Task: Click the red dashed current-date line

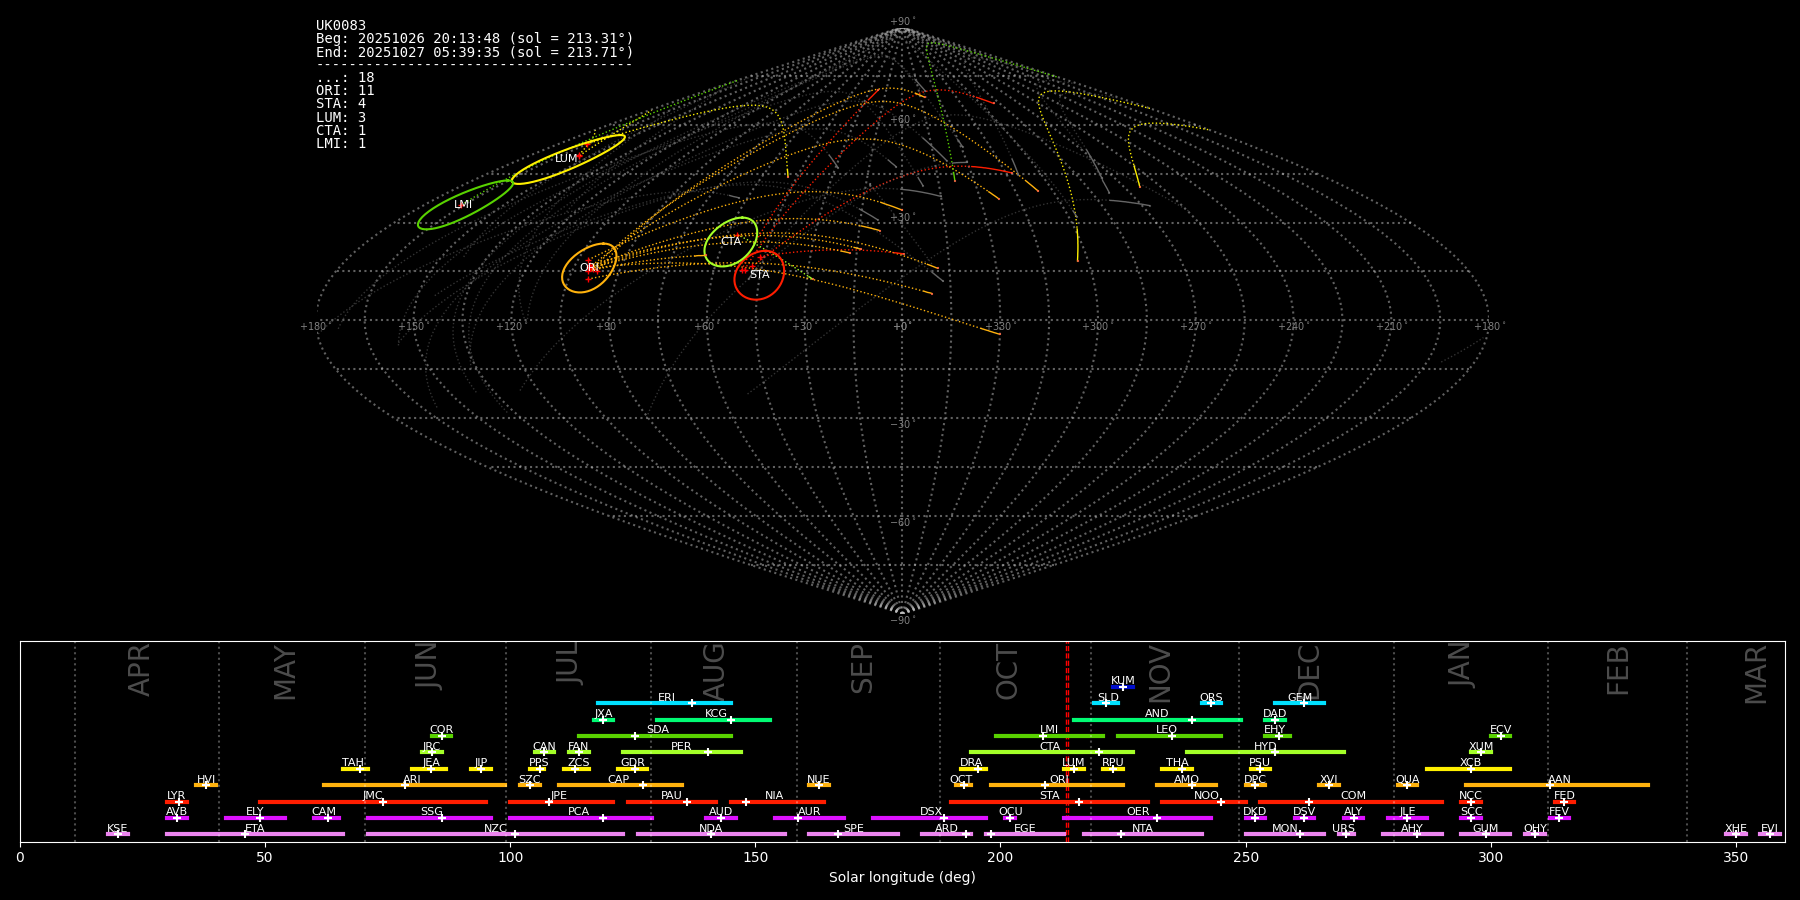Action: pyautogui.click(x=1067, y=740)
